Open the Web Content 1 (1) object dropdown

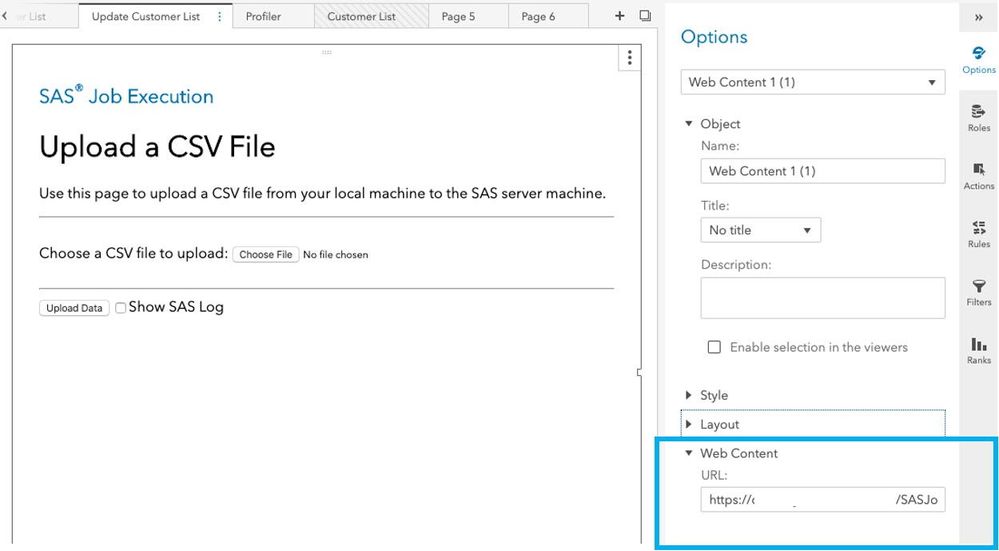[812, 82]
